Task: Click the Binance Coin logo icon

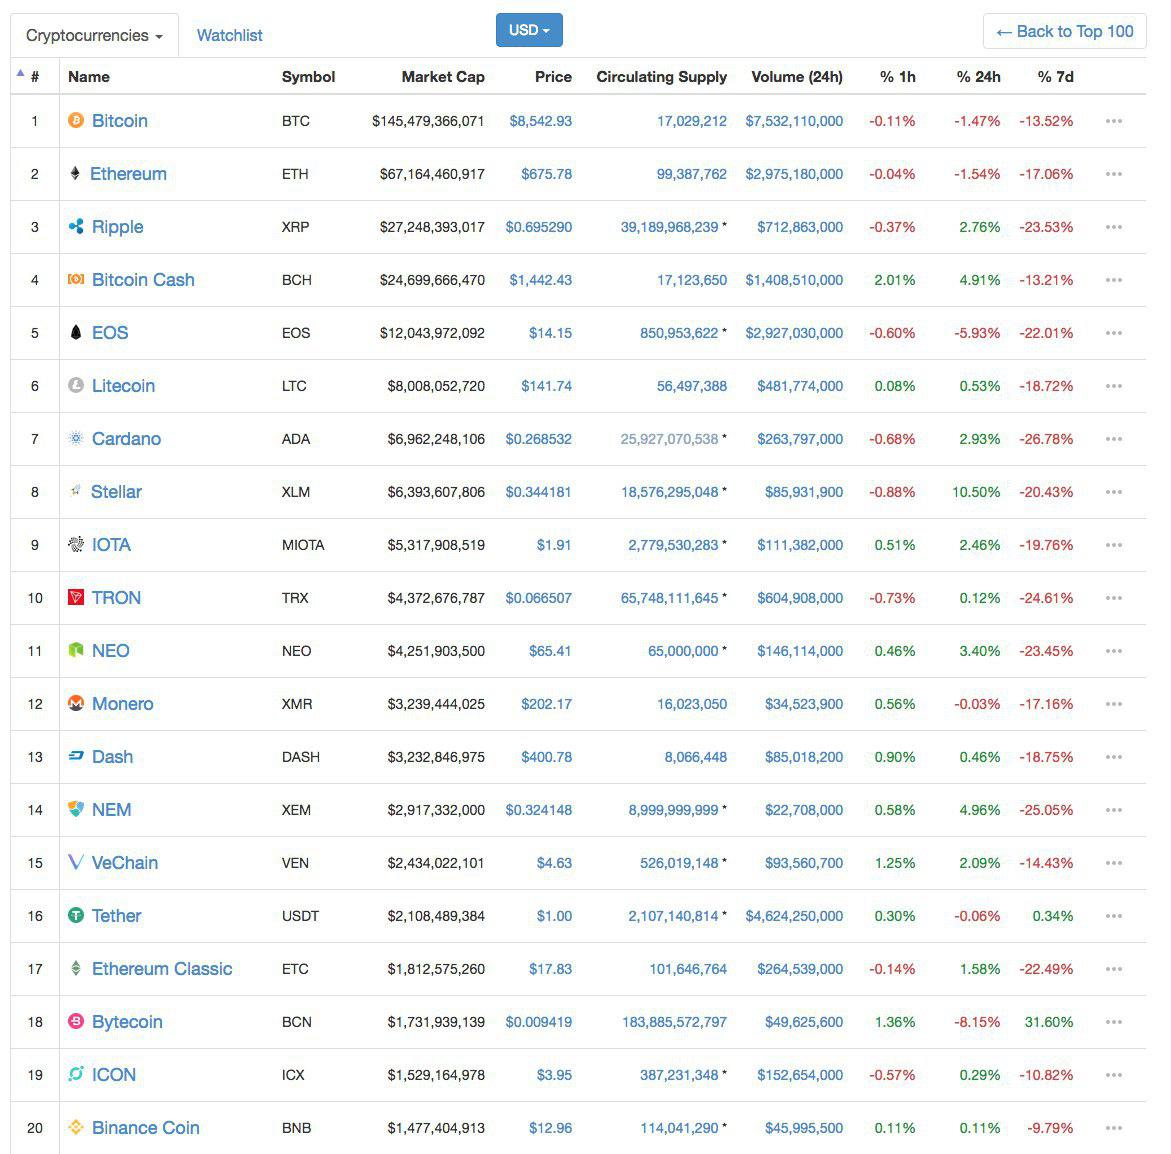Action: [x=75, y=1127]
